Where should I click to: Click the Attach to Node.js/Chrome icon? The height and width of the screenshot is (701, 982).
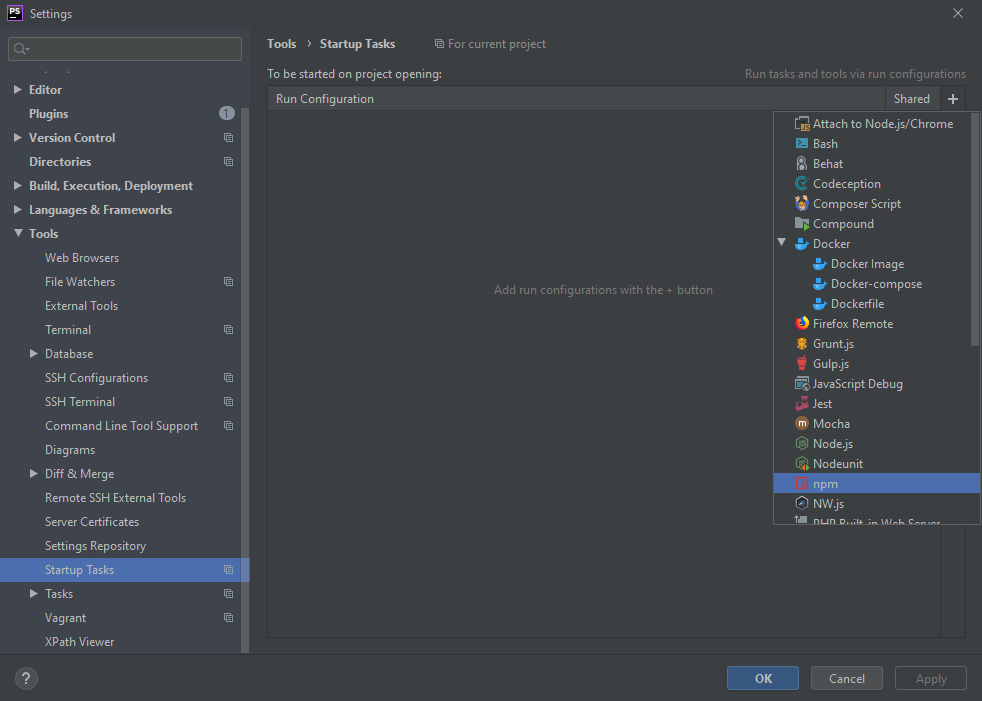(802, 124)
